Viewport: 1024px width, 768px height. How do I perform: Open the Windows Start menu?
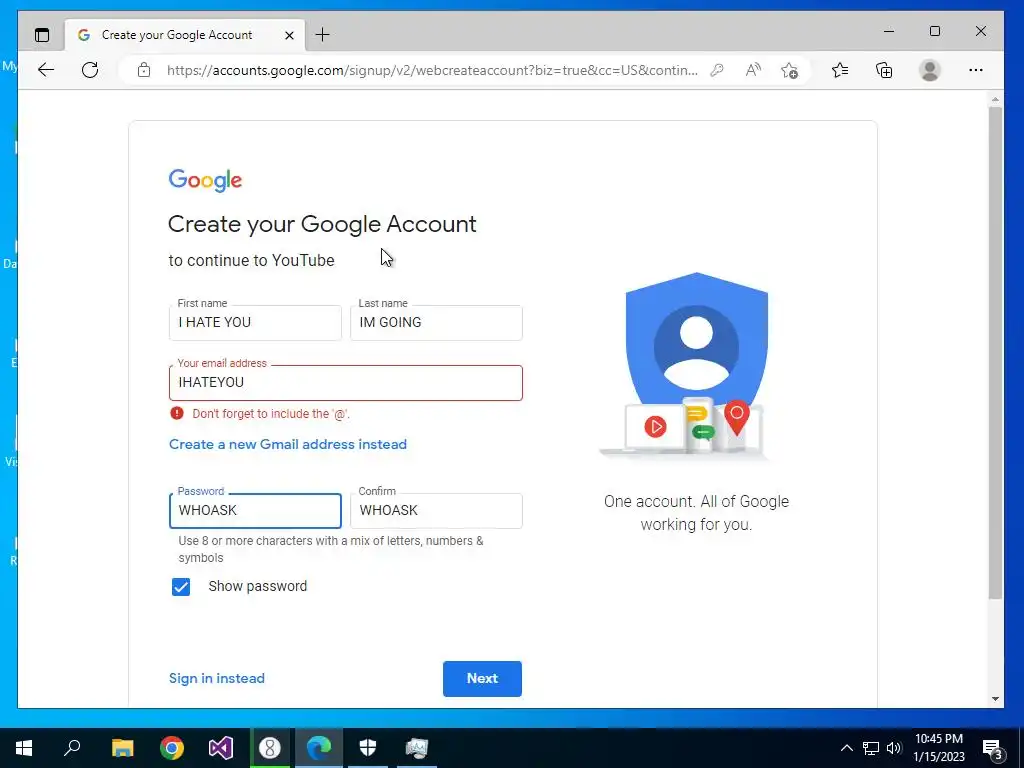click(24, 748)
